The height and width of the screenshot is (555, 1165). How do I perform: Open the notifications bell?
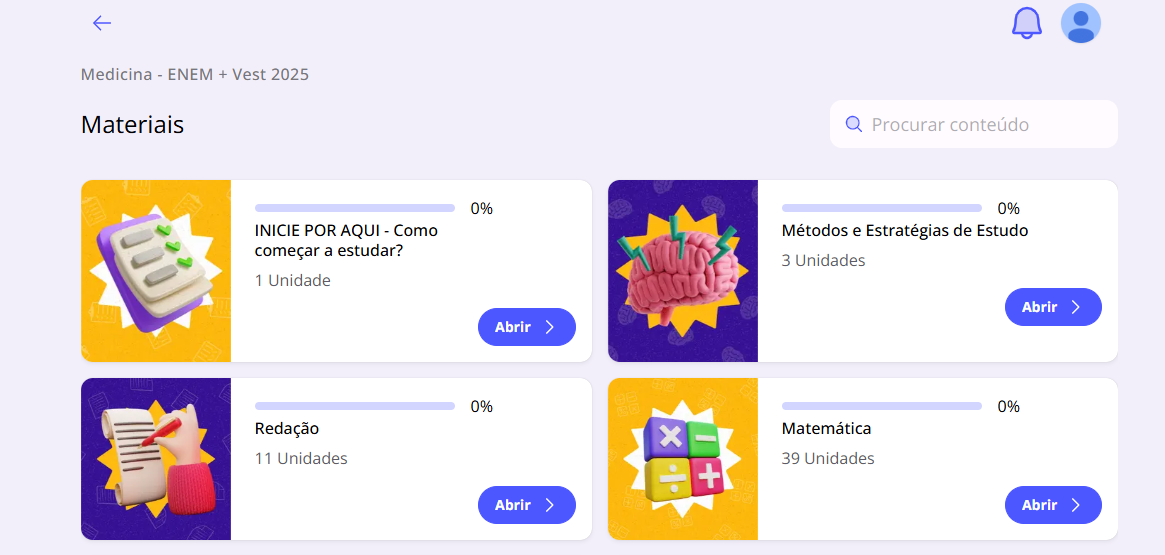(x=1027, y=23)
